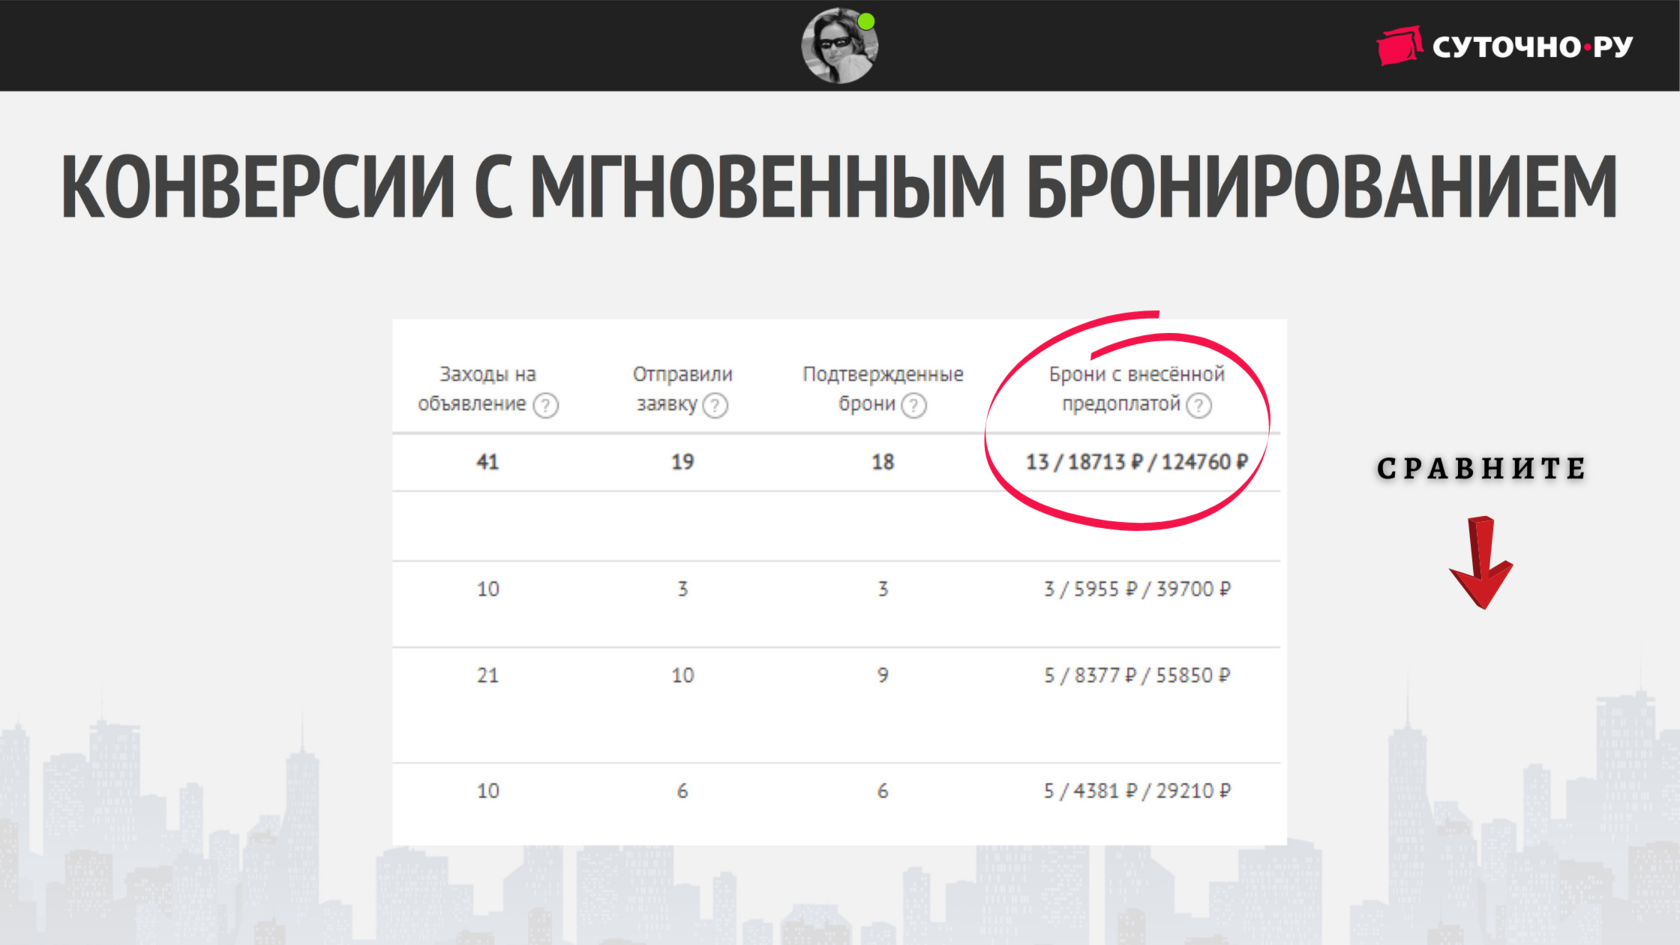Select the Заходы на объявление column header
The image size is (1680, 945).
488,389
